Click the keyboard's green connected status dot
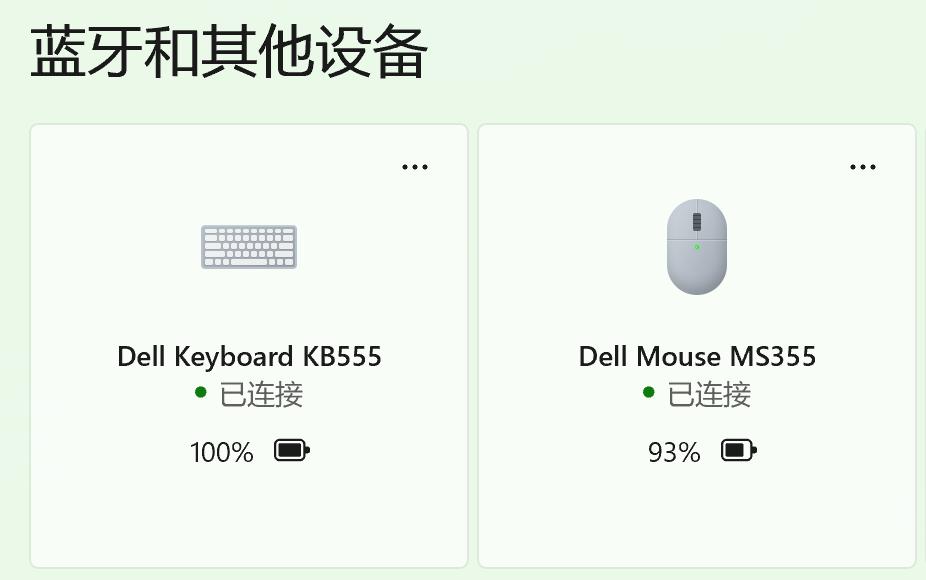Viewport: 926px width, 580px height. point(201,392)
